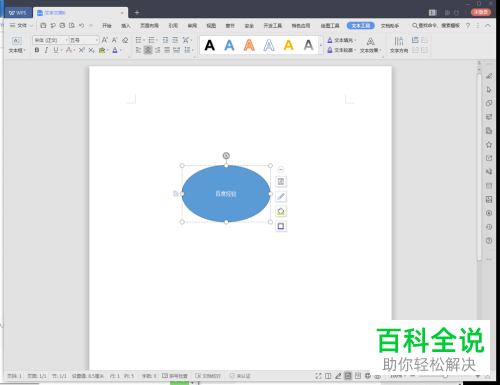Screen dimensions: 500x385
Task: Toggle Underline formatting
Action: pyautogui.click(x=56, y=50)
